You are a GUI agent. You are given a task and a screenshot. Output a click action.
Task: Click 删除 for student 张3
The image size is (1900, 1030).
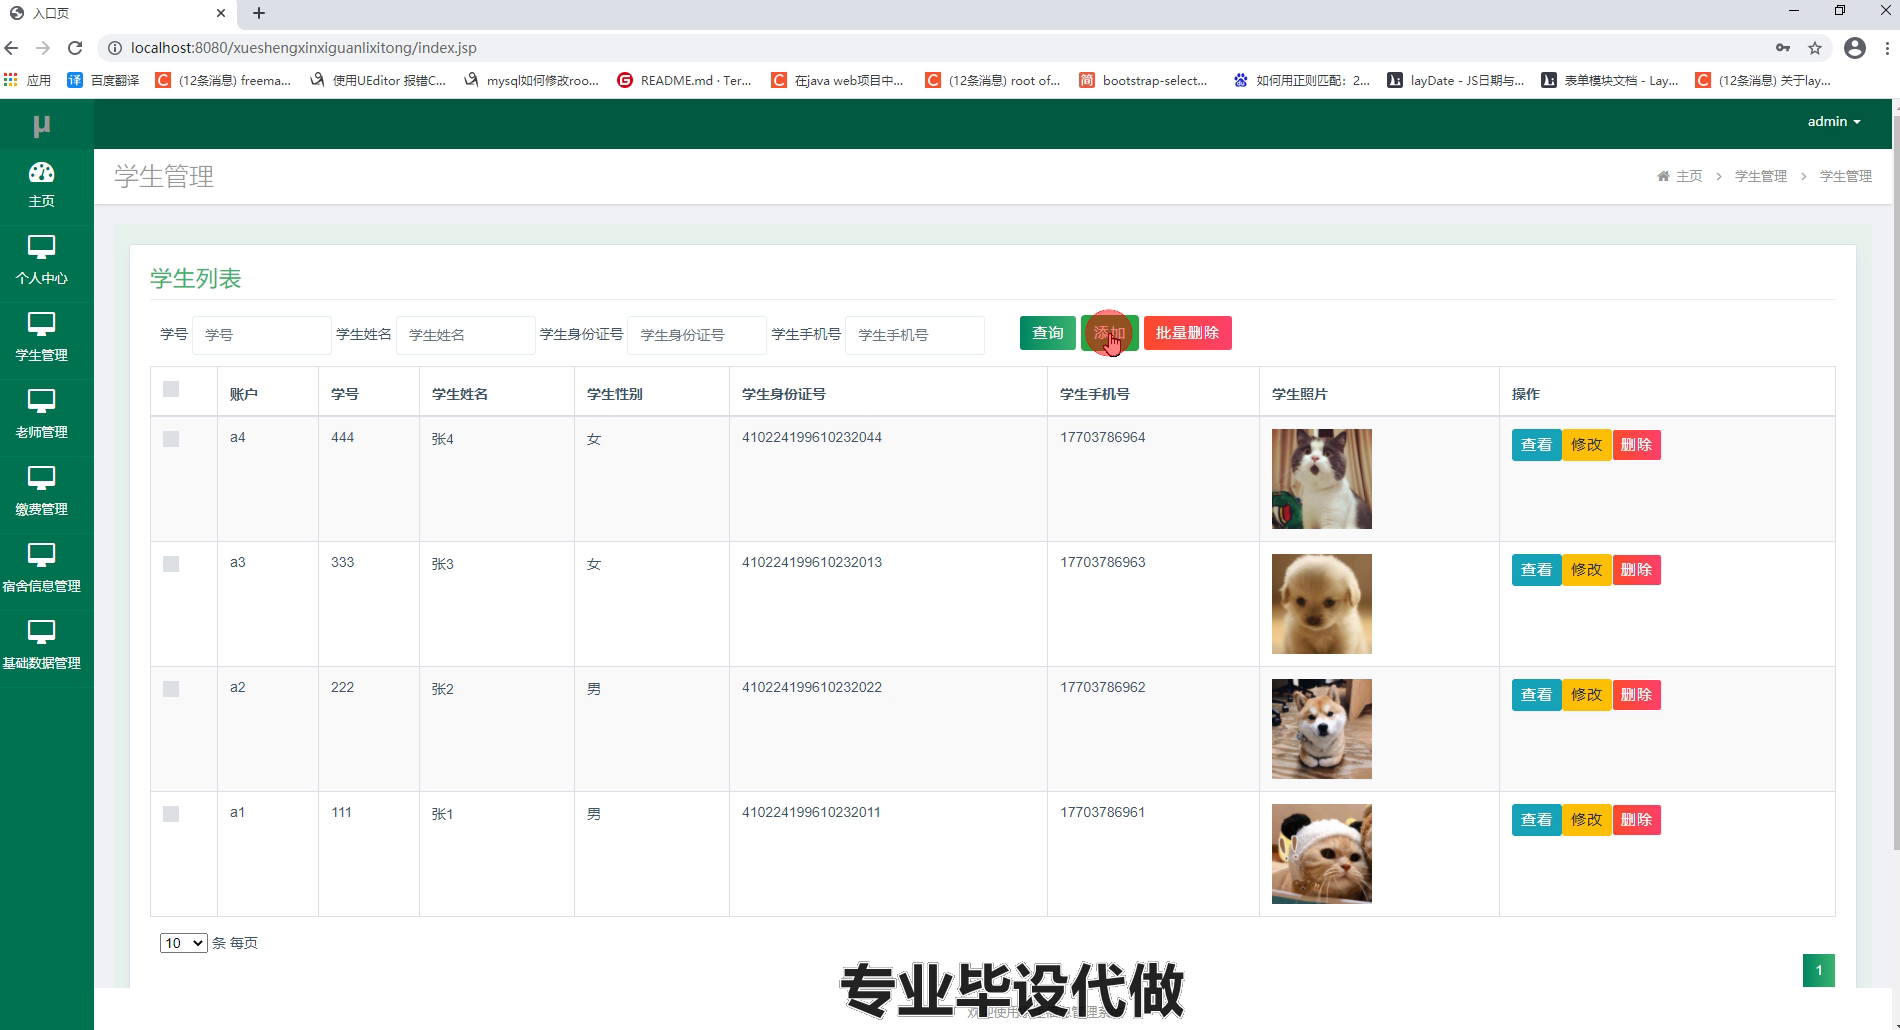[x=1636, y=570]
